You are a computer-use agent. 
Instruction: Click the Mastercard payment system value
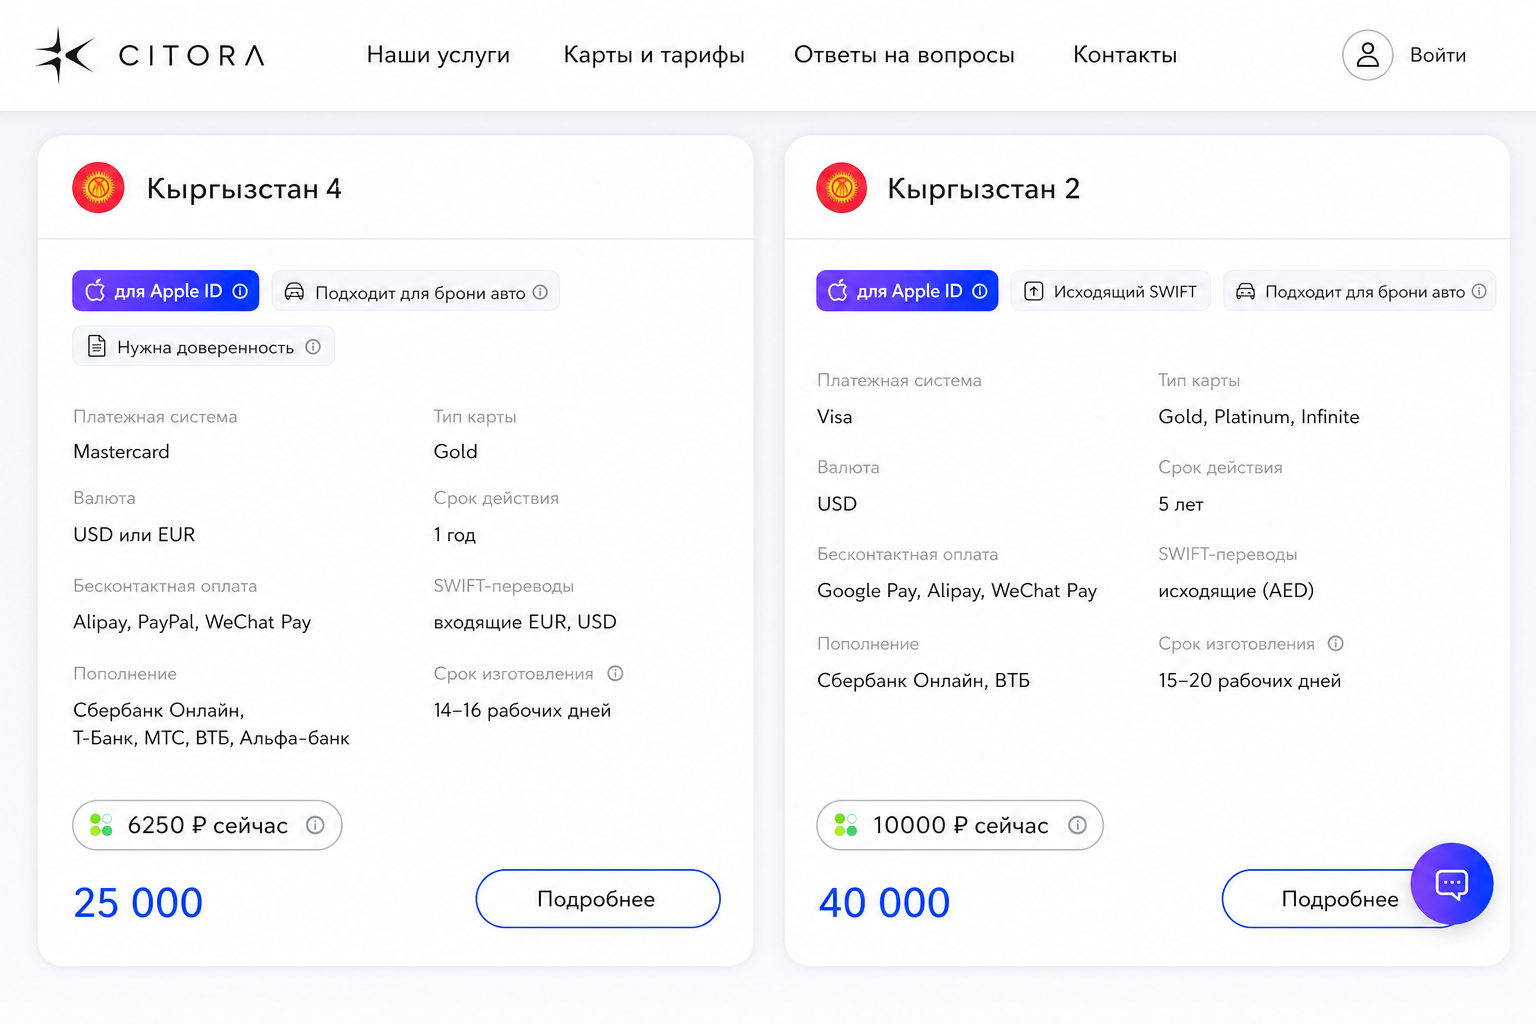coord(121,452)
